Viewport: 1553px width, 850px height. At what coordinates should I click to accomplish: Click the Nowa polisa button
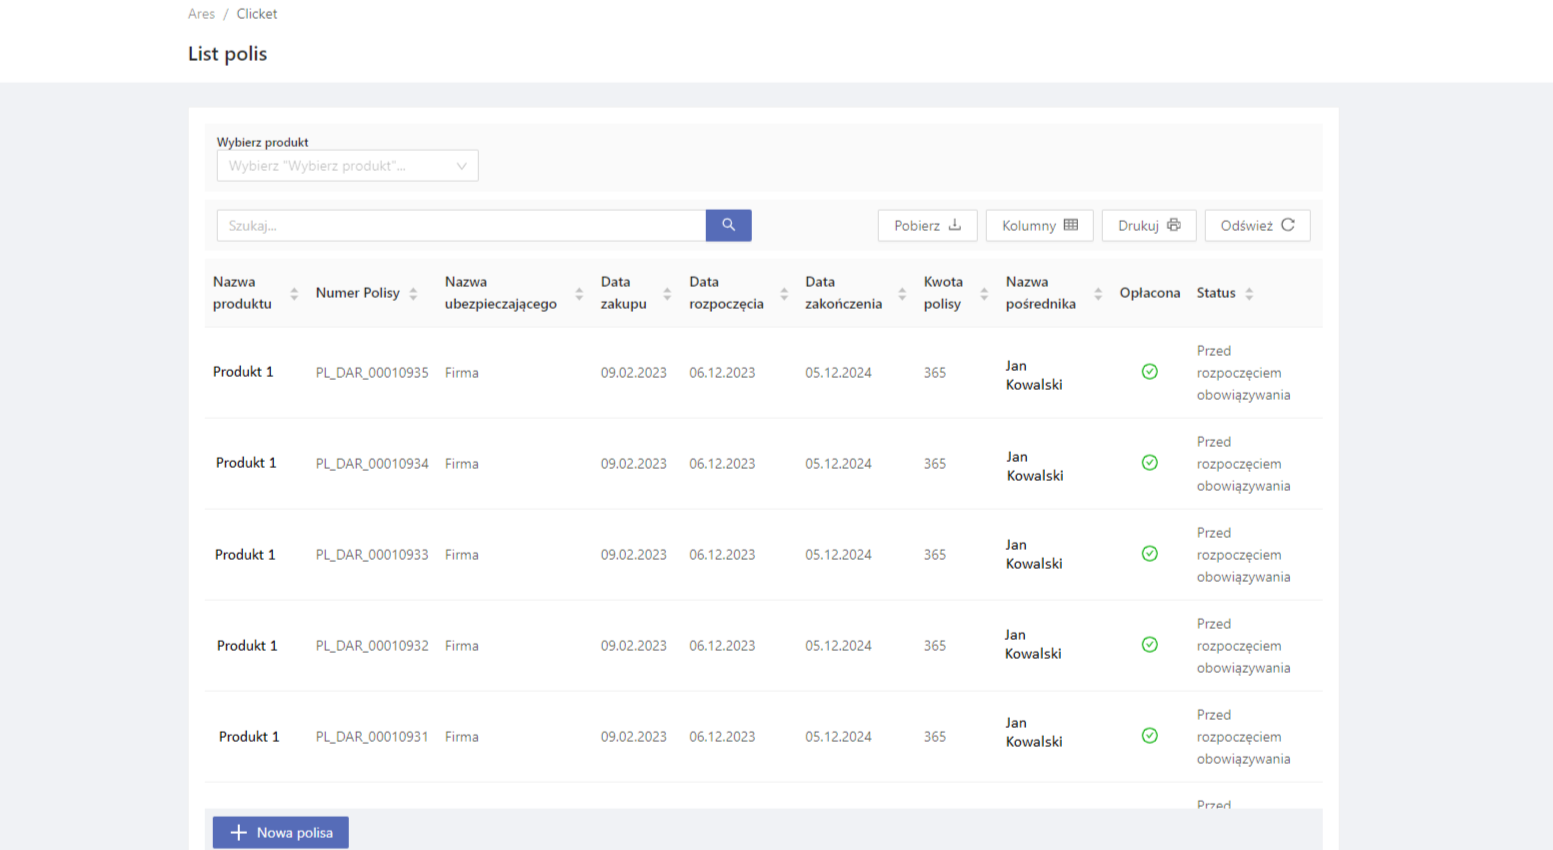(280, 832)
